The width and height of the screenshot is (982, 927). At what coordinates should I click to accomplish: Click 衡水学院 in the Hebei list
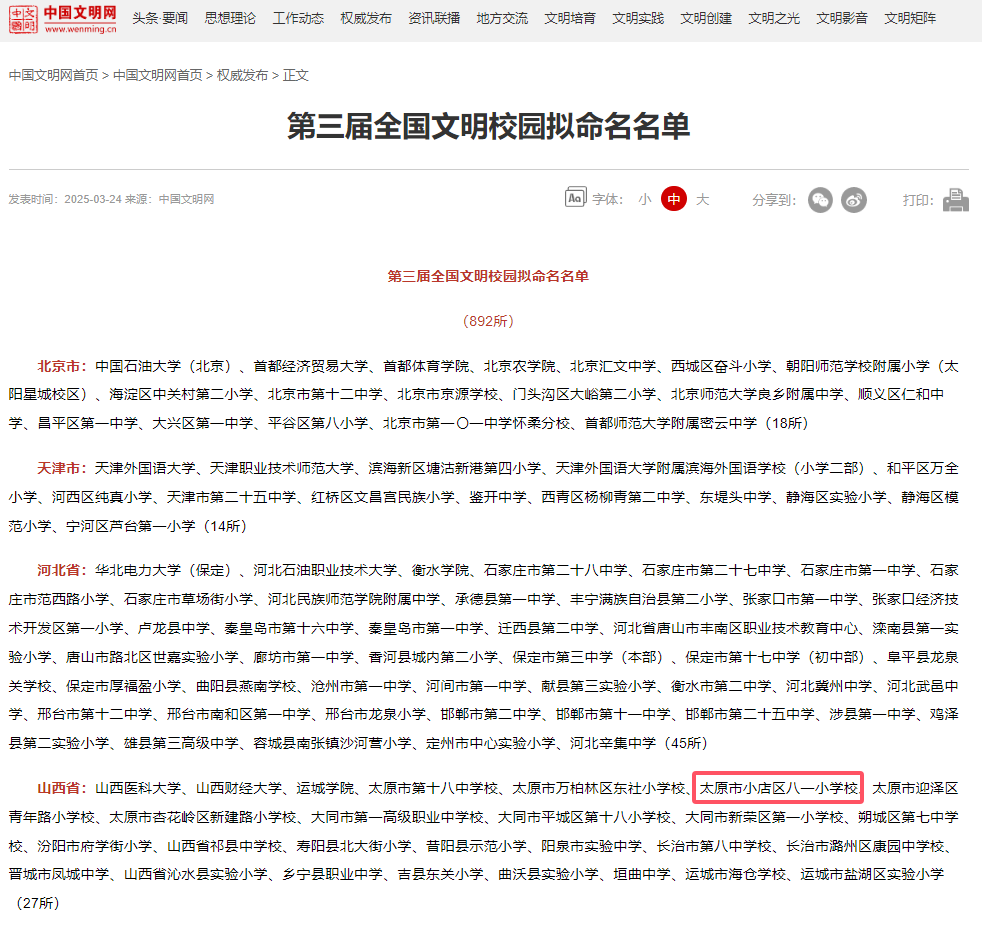440,570
